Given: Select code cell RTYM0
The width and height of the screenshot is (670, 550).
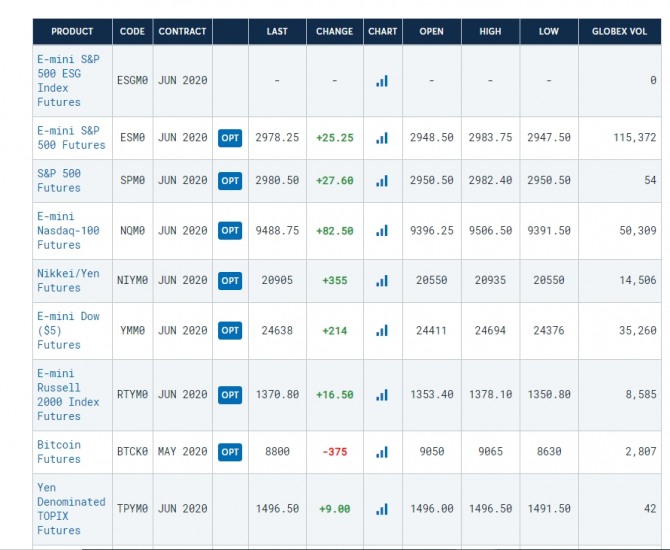Looking at the screenshot, I should coord(132,394).
